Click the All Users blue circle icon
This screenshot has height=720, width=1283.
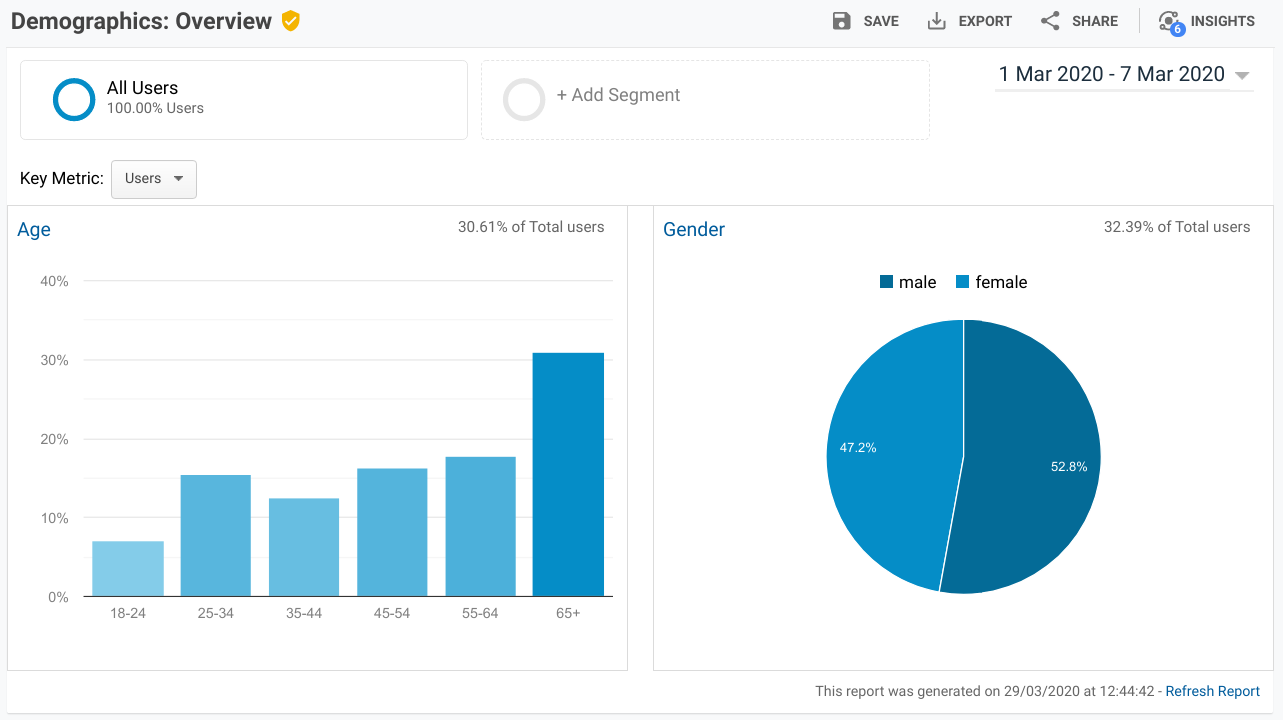pos(74,100)
